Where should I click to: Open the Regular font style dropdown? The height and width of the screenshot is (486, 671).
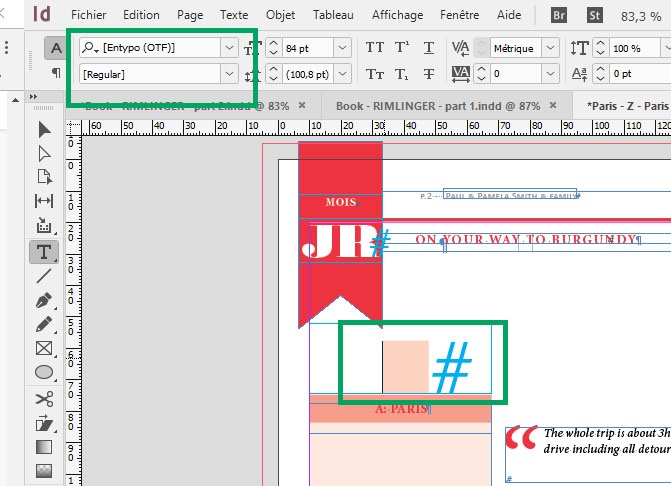(229, 74)
